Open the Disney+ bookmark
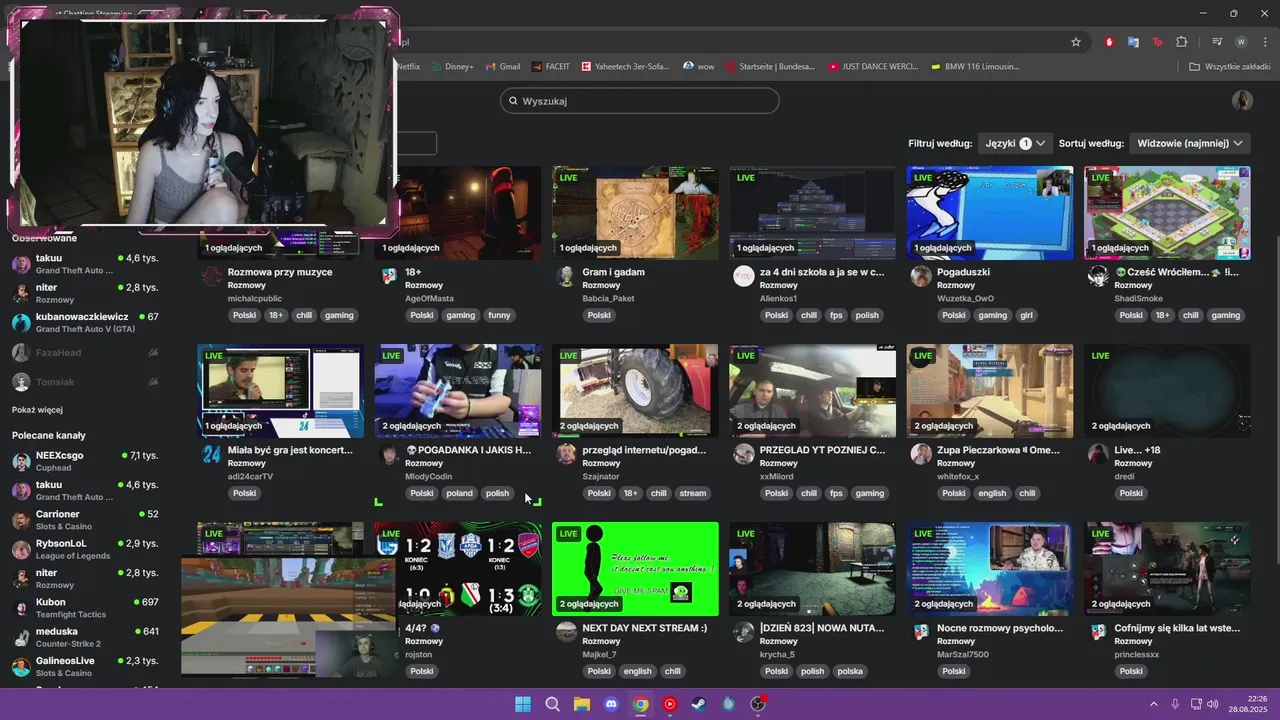 pos(452,67)
